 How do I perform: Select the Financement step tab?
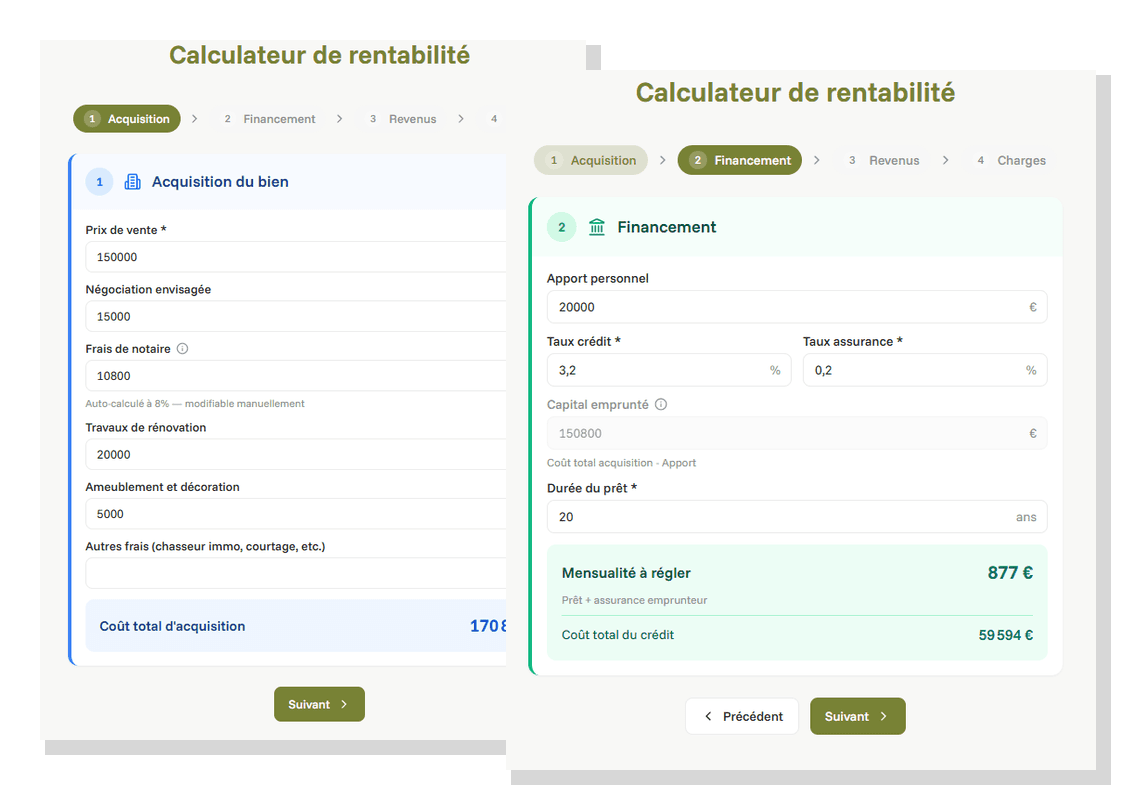[x=739, y=160]
